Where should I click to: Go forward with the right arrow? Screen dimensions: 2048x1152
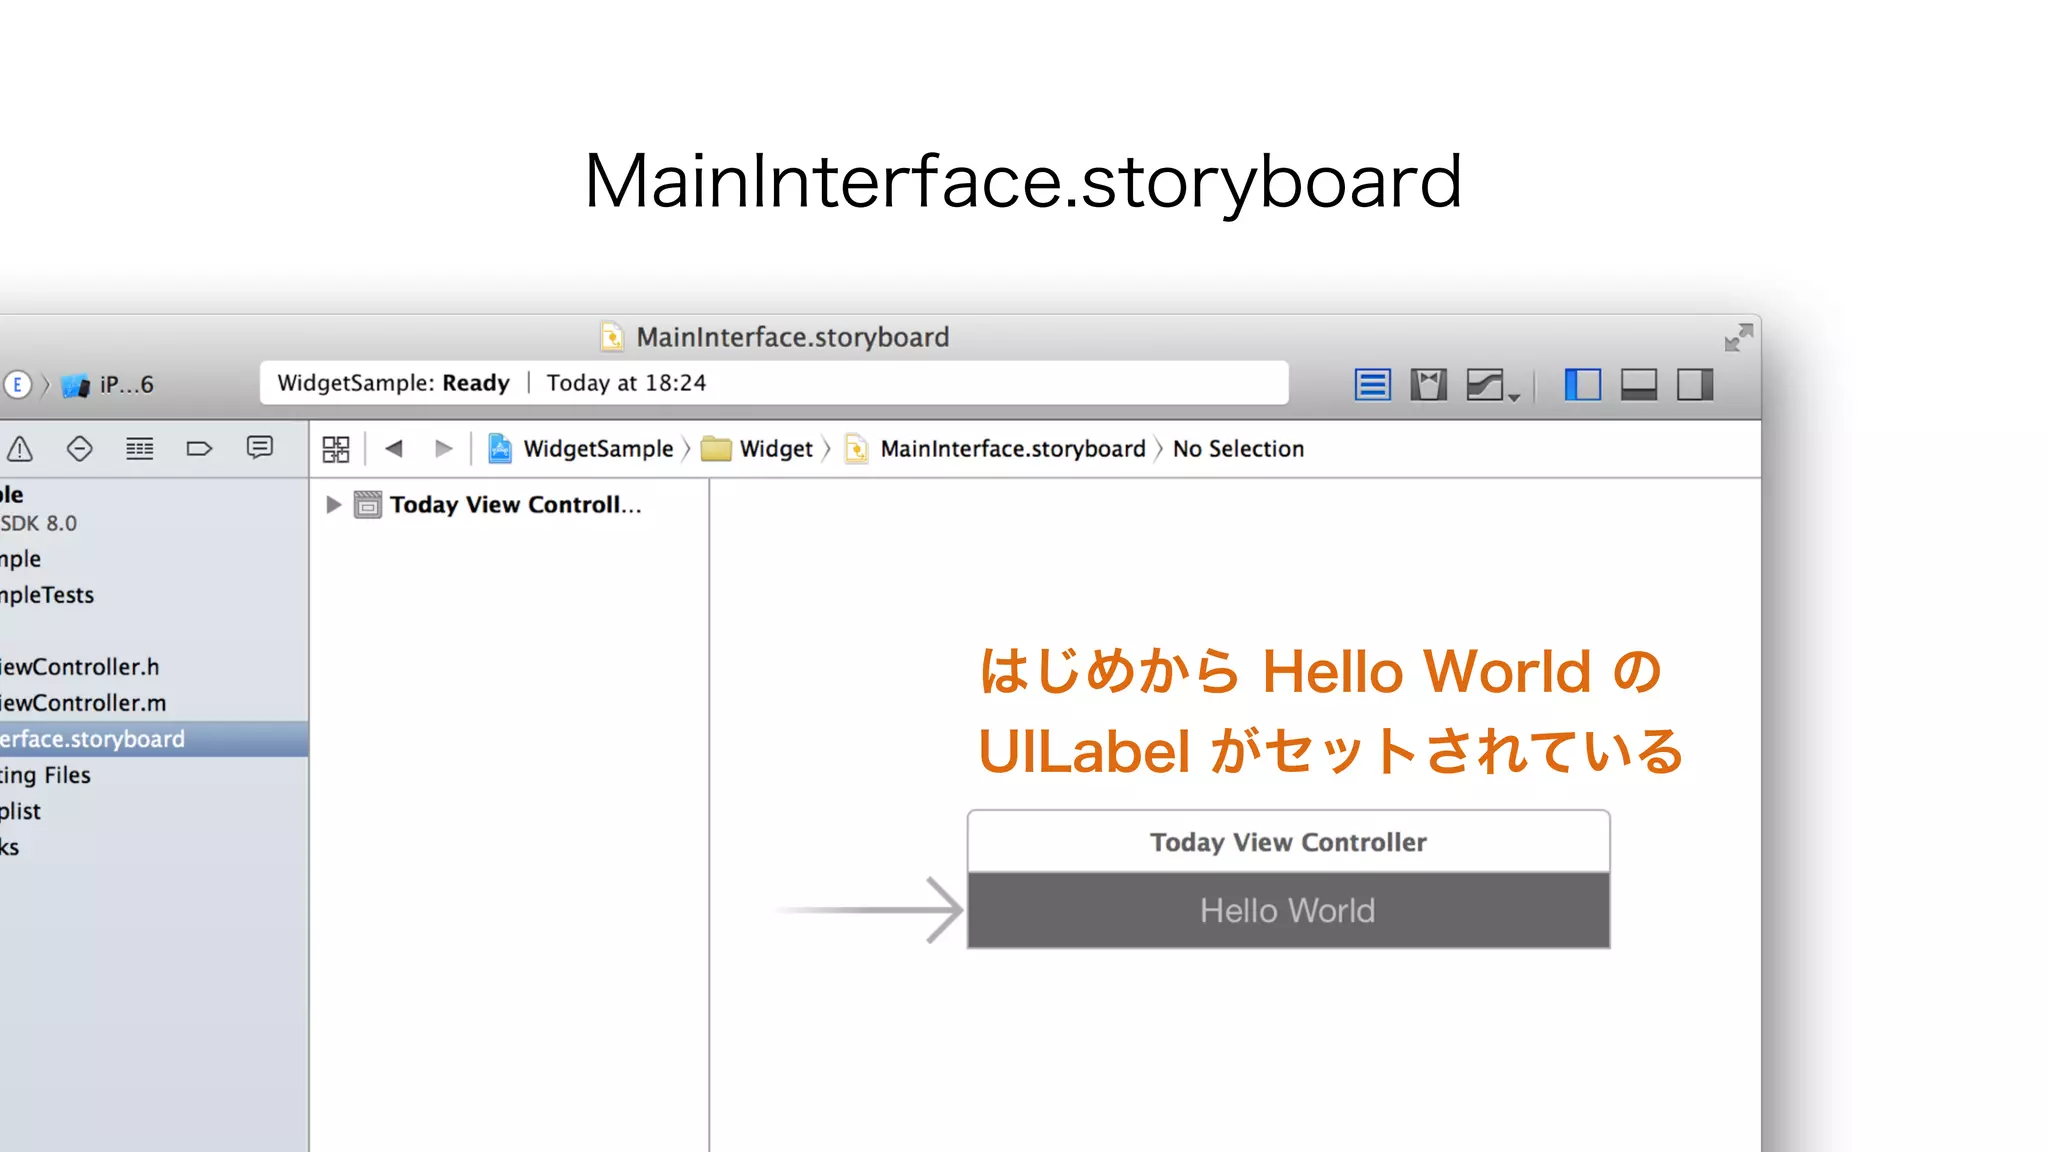tap(443, 448)
